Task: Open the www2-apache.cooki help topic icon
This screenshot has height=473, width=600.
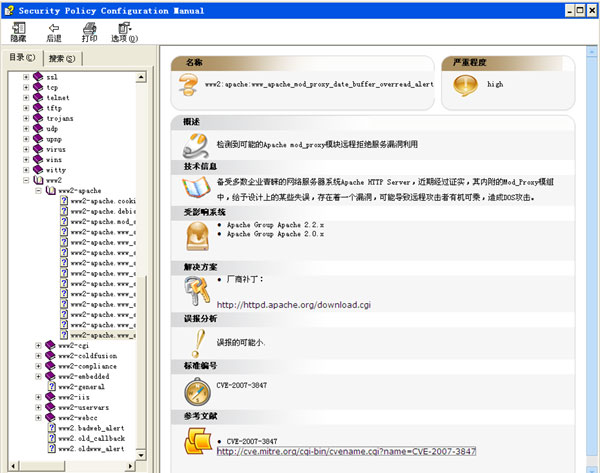Action: pyautogui.click(x=64, y=201)
